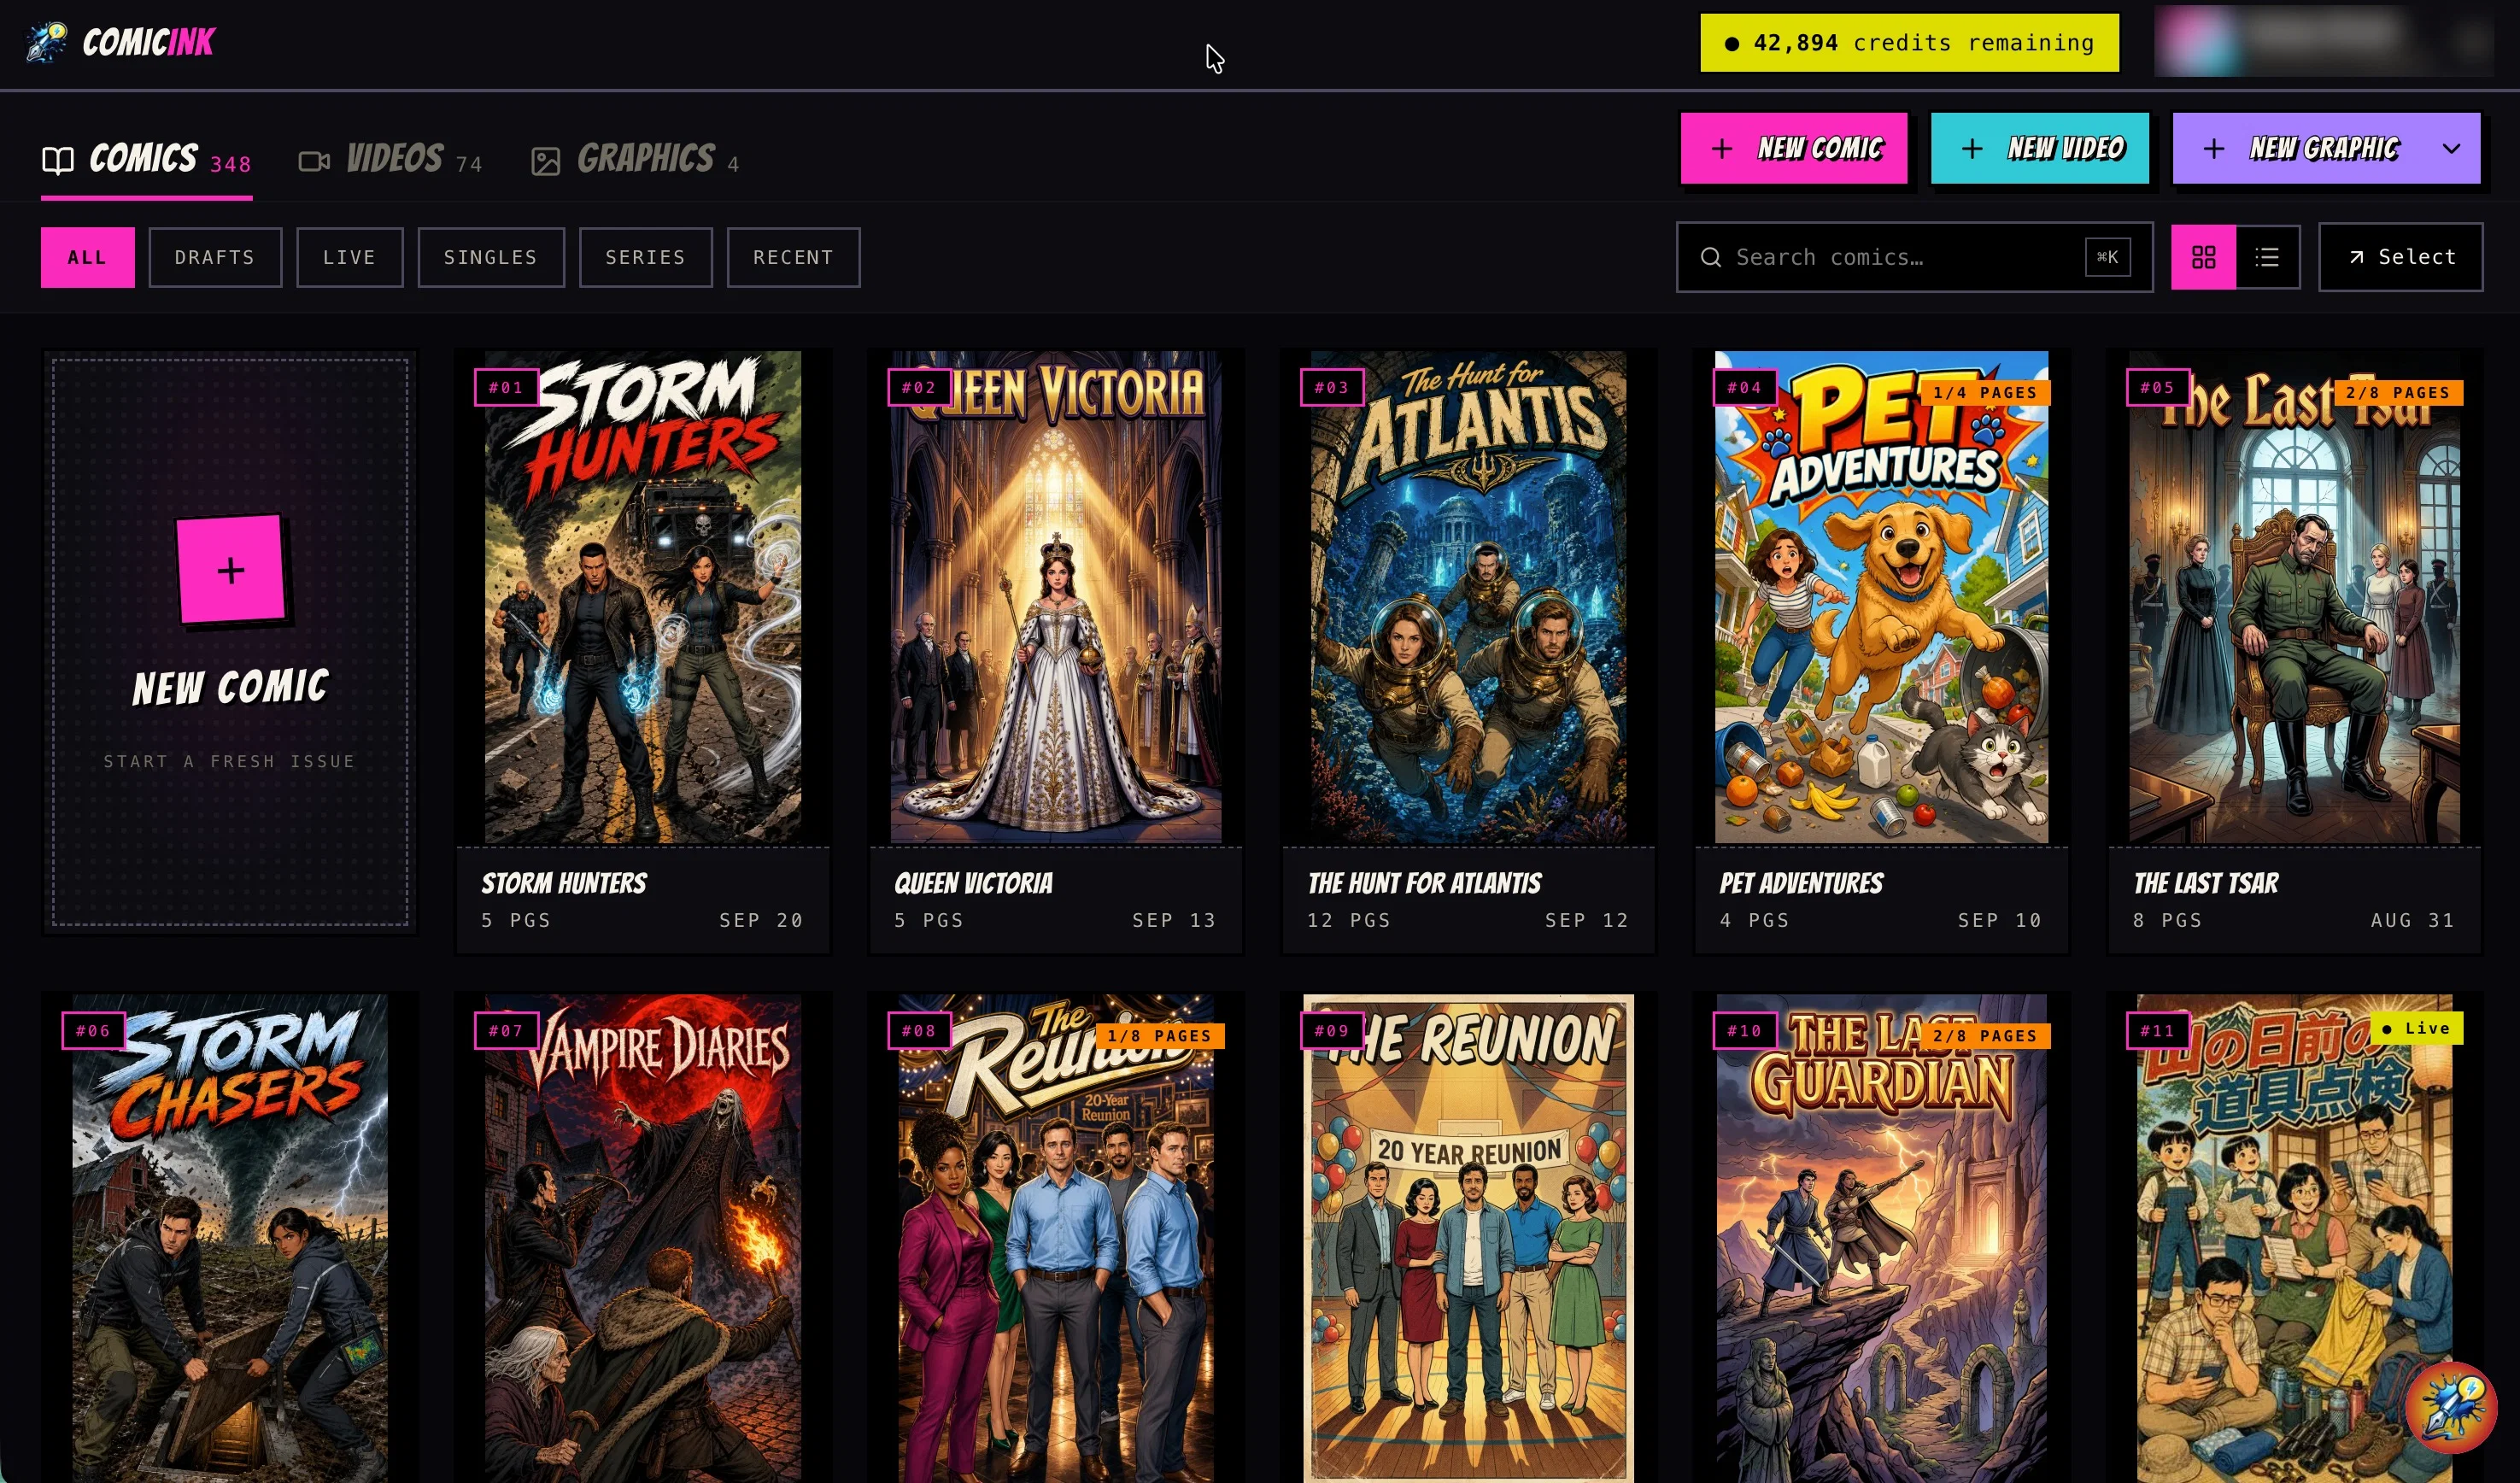Filter by Recent

(793, 257)
